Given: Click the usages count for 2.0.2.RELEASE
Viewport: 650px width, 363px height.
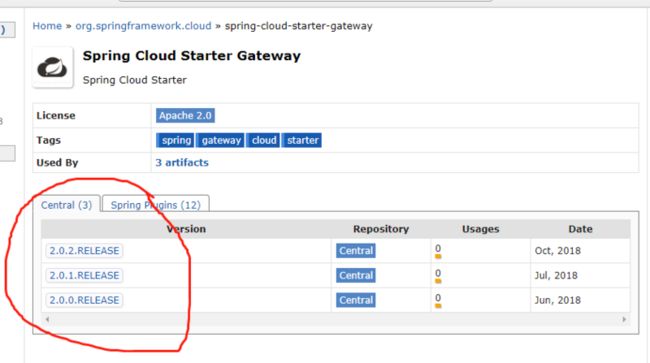Looking at the screenshot, I should point(438,250).
